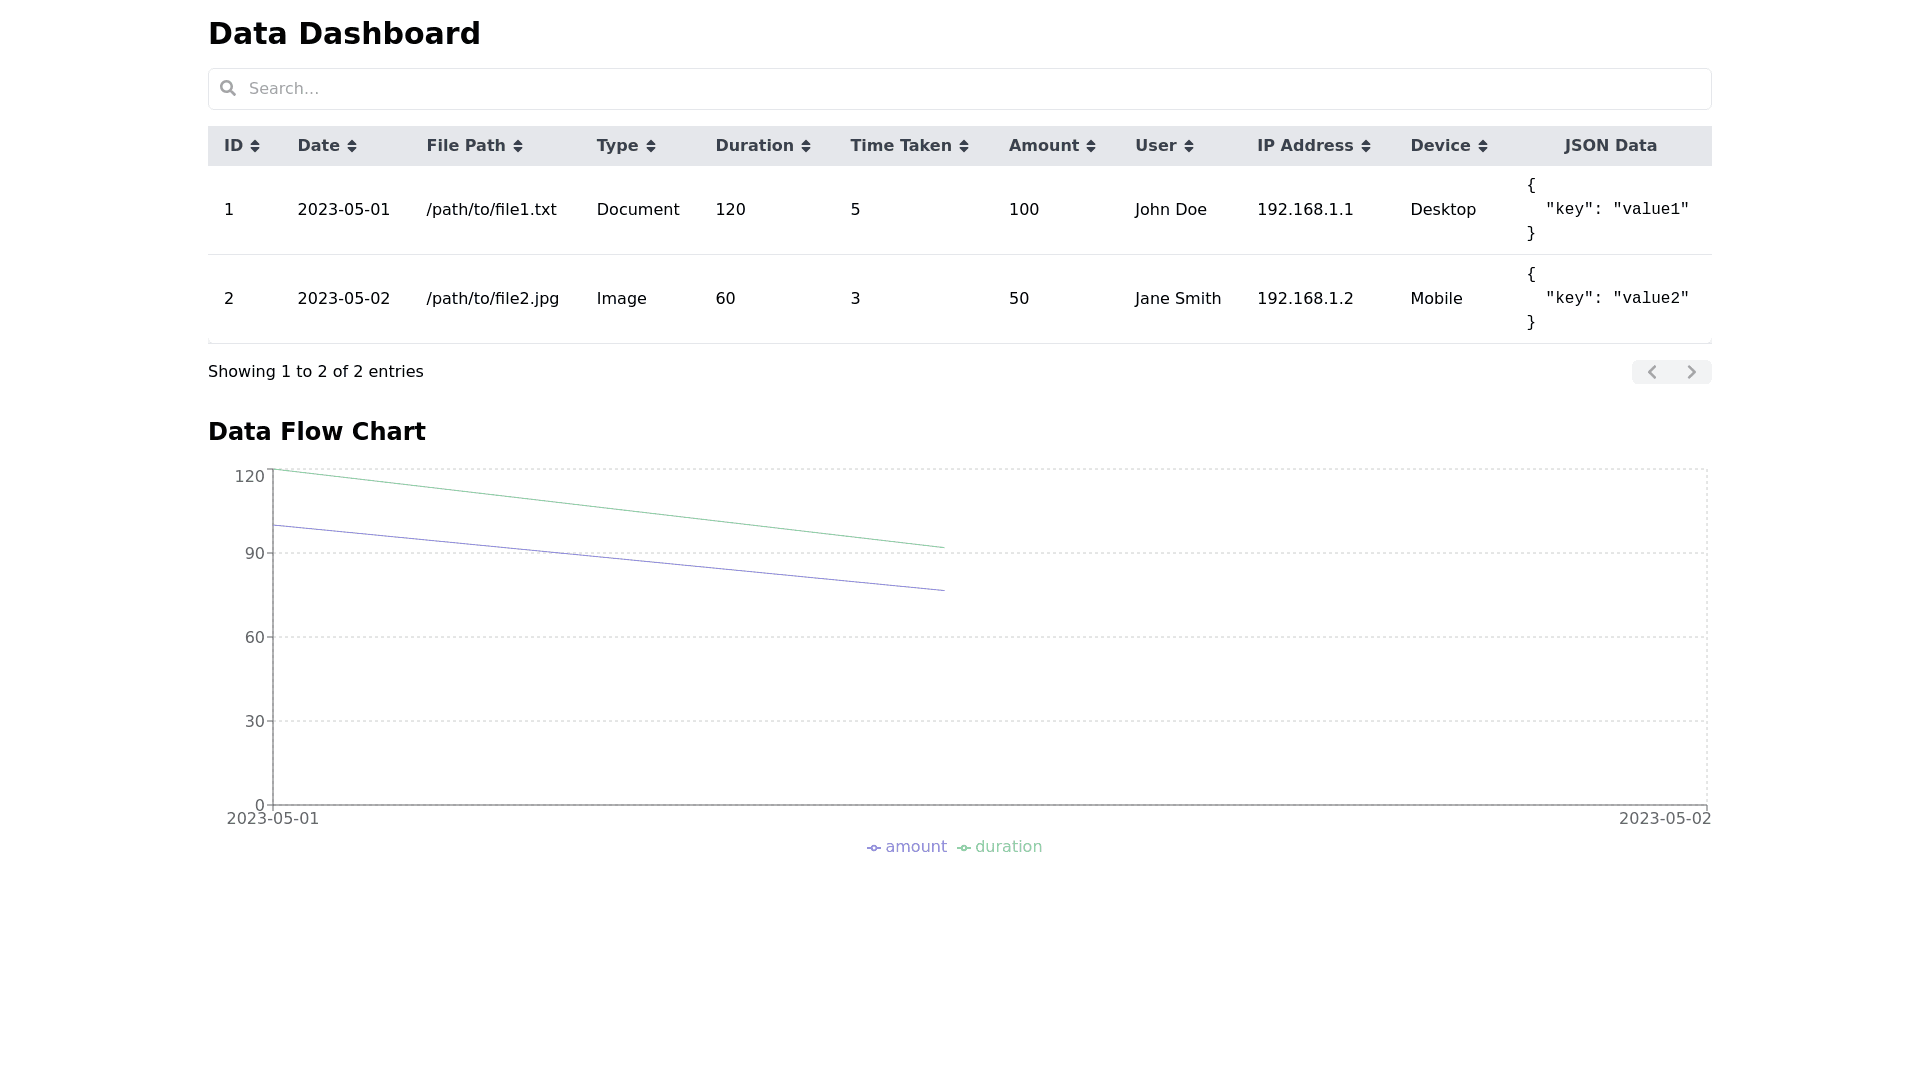Click the sort icon next to Amount header

pyautogui.click(x=1089, y=145)
